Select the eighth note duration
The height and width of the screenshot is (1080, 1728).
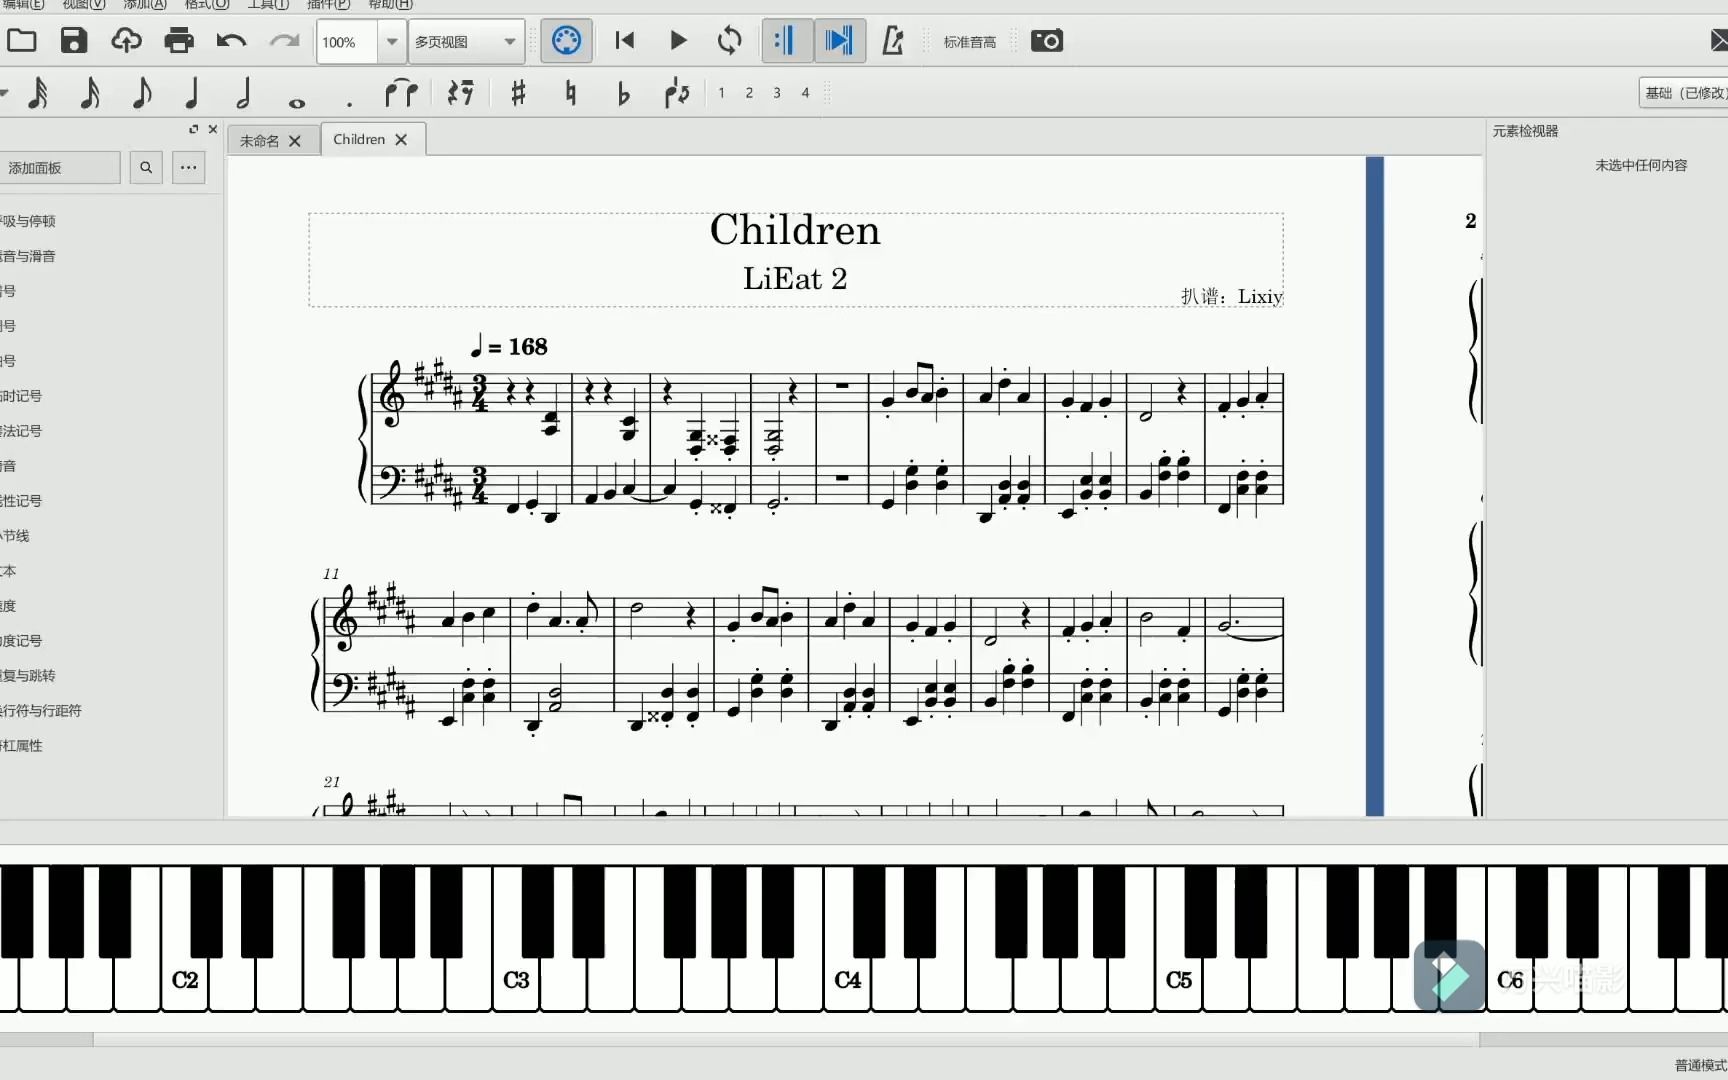(x=142, y=93)
